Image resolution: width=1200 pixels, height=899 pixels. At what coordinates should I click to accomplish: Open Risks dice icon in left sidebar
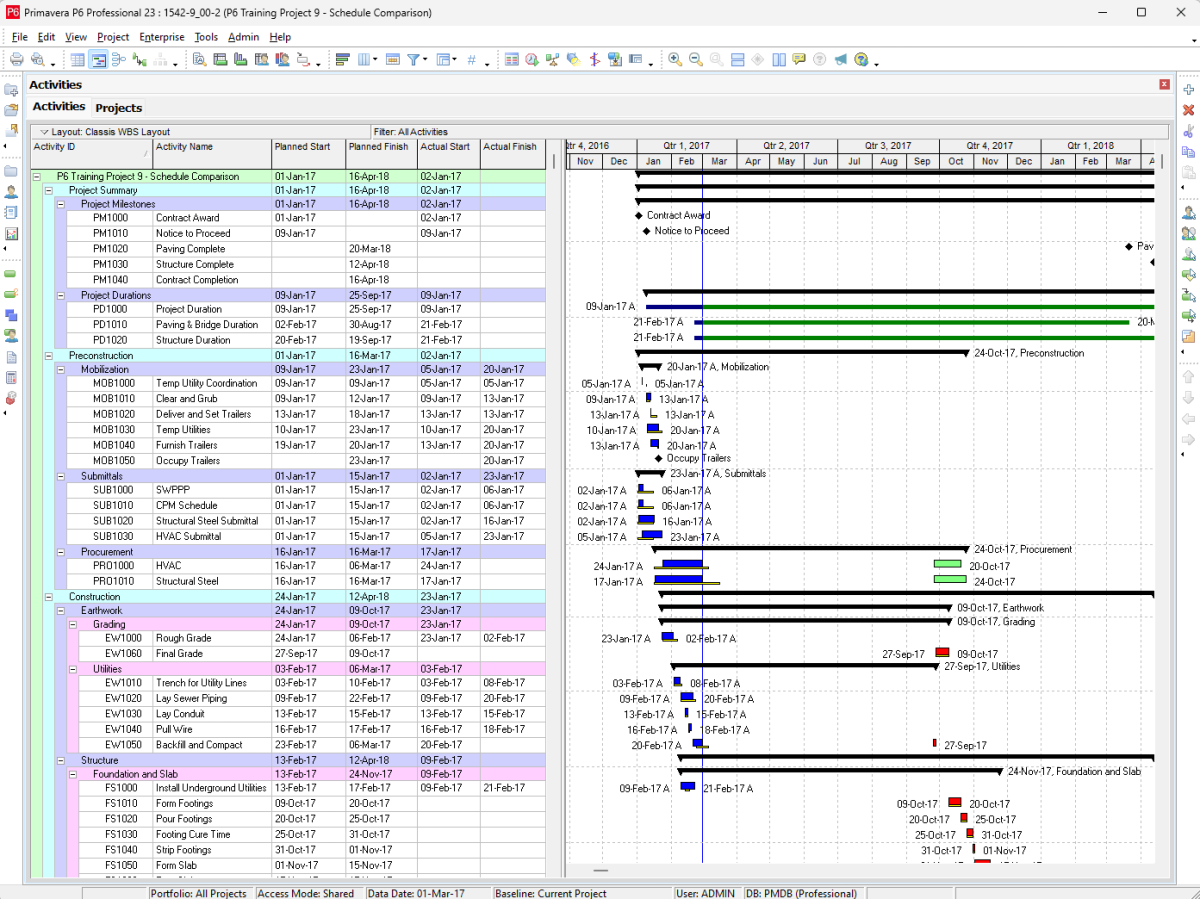[x=11, y=398]
